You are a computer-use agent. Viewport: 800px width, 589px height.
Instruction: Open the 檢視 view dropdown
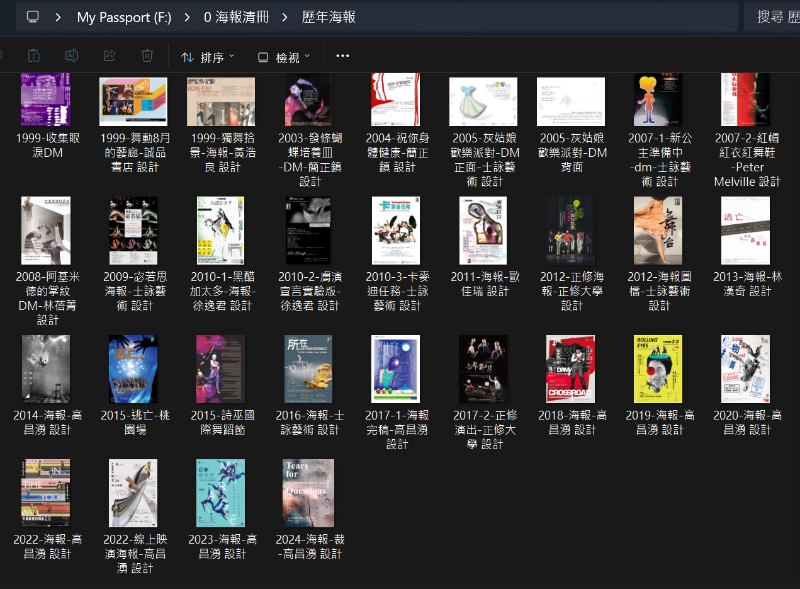click(284, 57)
